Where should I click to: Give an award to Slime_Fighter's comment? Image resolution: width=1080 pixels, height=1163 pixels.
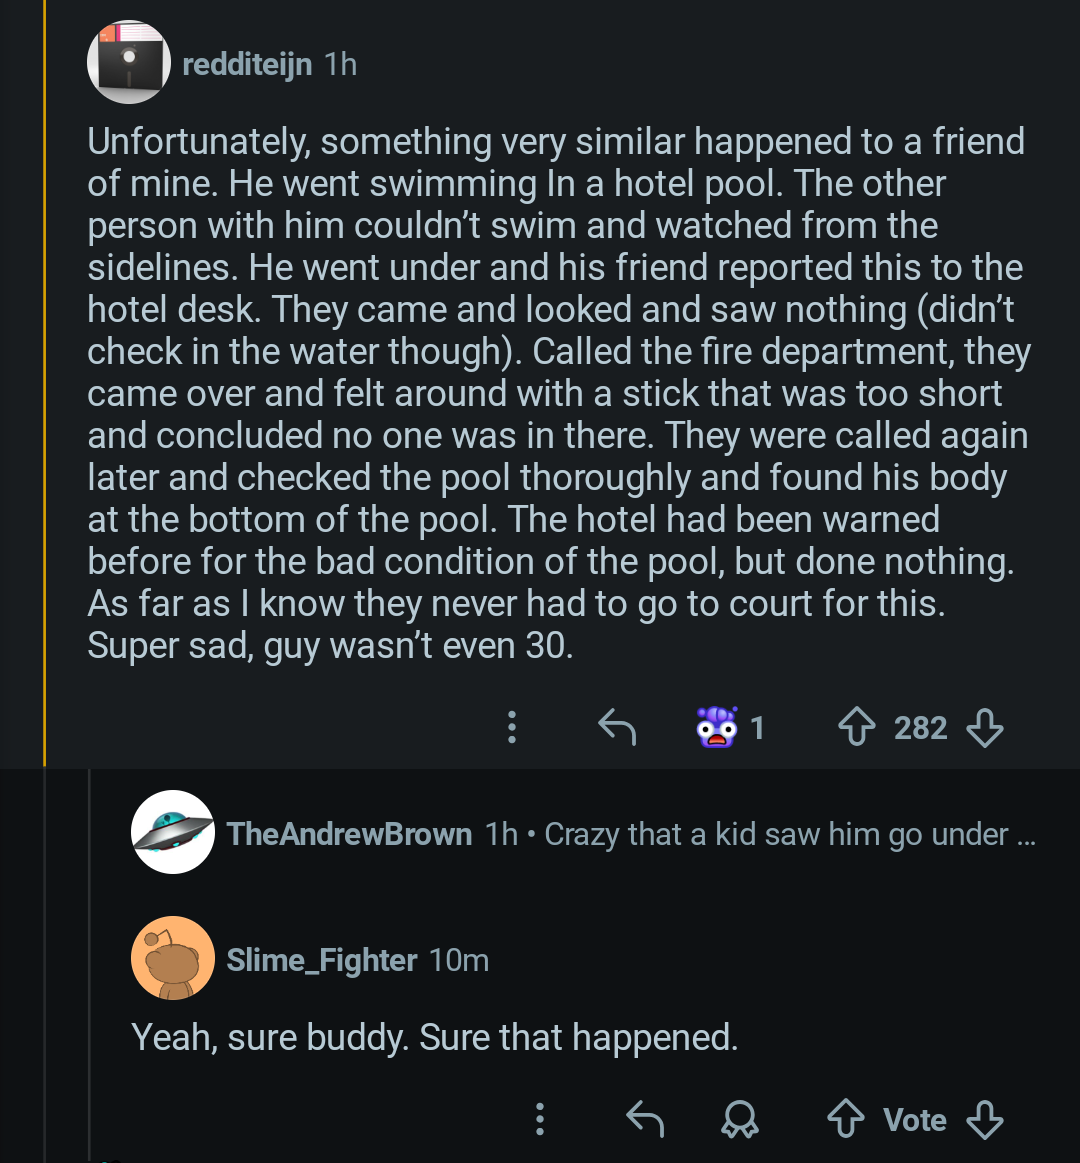pyautogui.click(x=740, y=1119)
